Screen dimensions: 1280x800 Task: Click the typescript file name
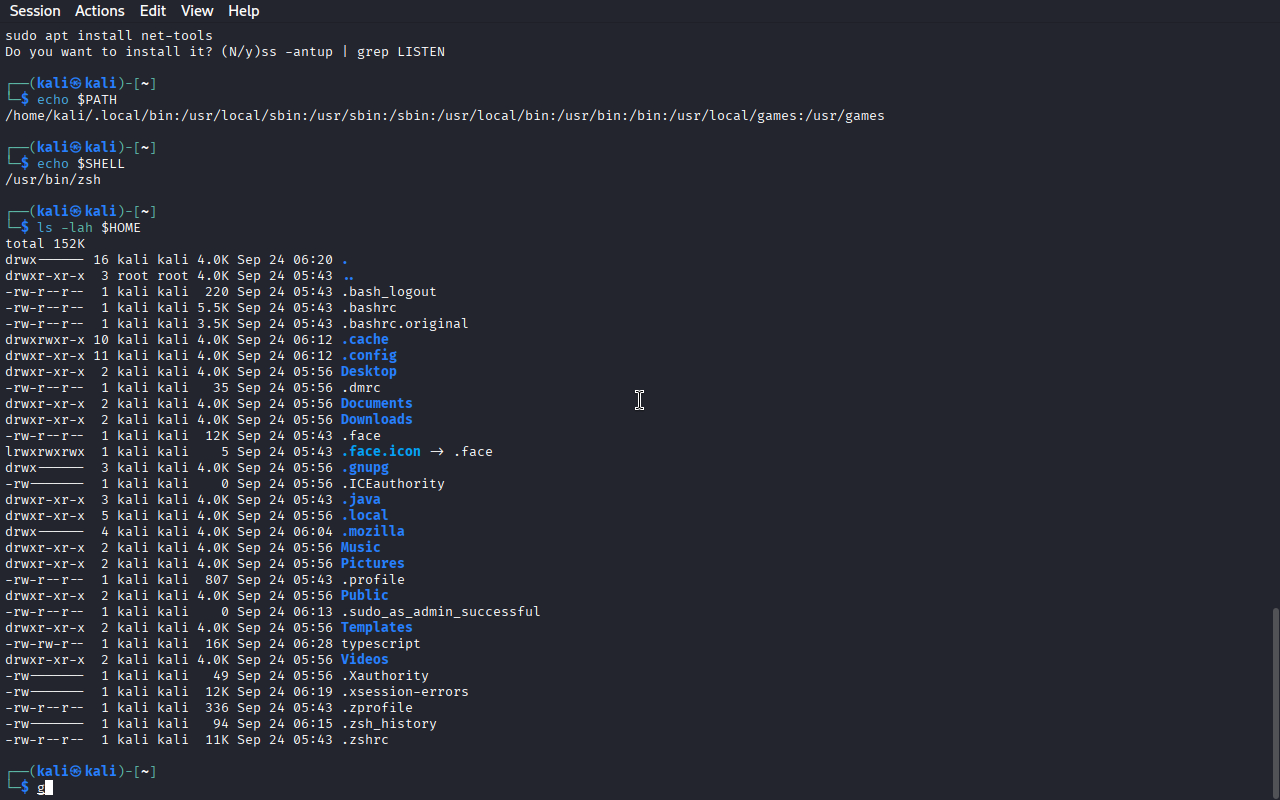[x=380, y=644]
